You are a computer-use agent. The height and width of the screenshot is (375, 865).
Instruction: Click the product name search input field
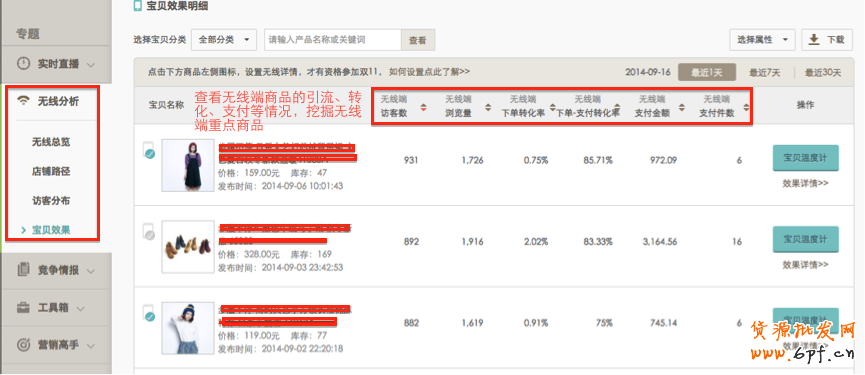click(333, 40)
